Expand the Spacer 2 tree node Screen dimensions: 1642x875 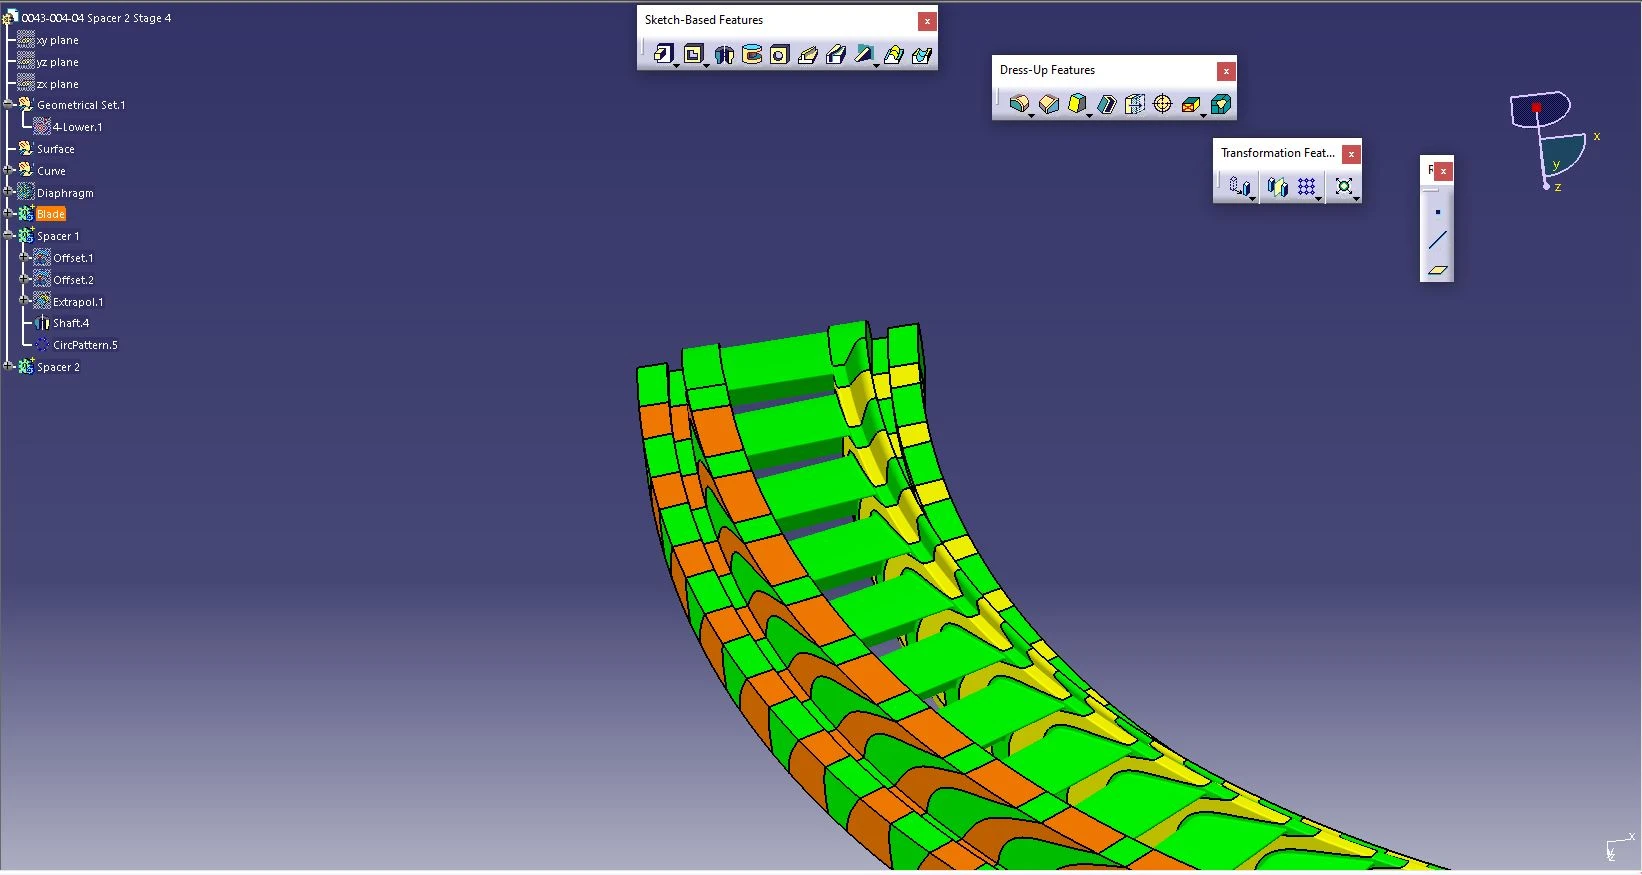tap(8, 367)
